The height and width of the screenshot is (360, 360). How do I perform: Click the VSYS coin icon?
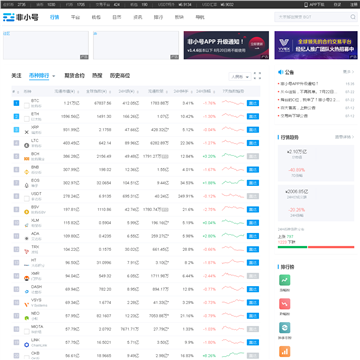click(x=27, y=305)
